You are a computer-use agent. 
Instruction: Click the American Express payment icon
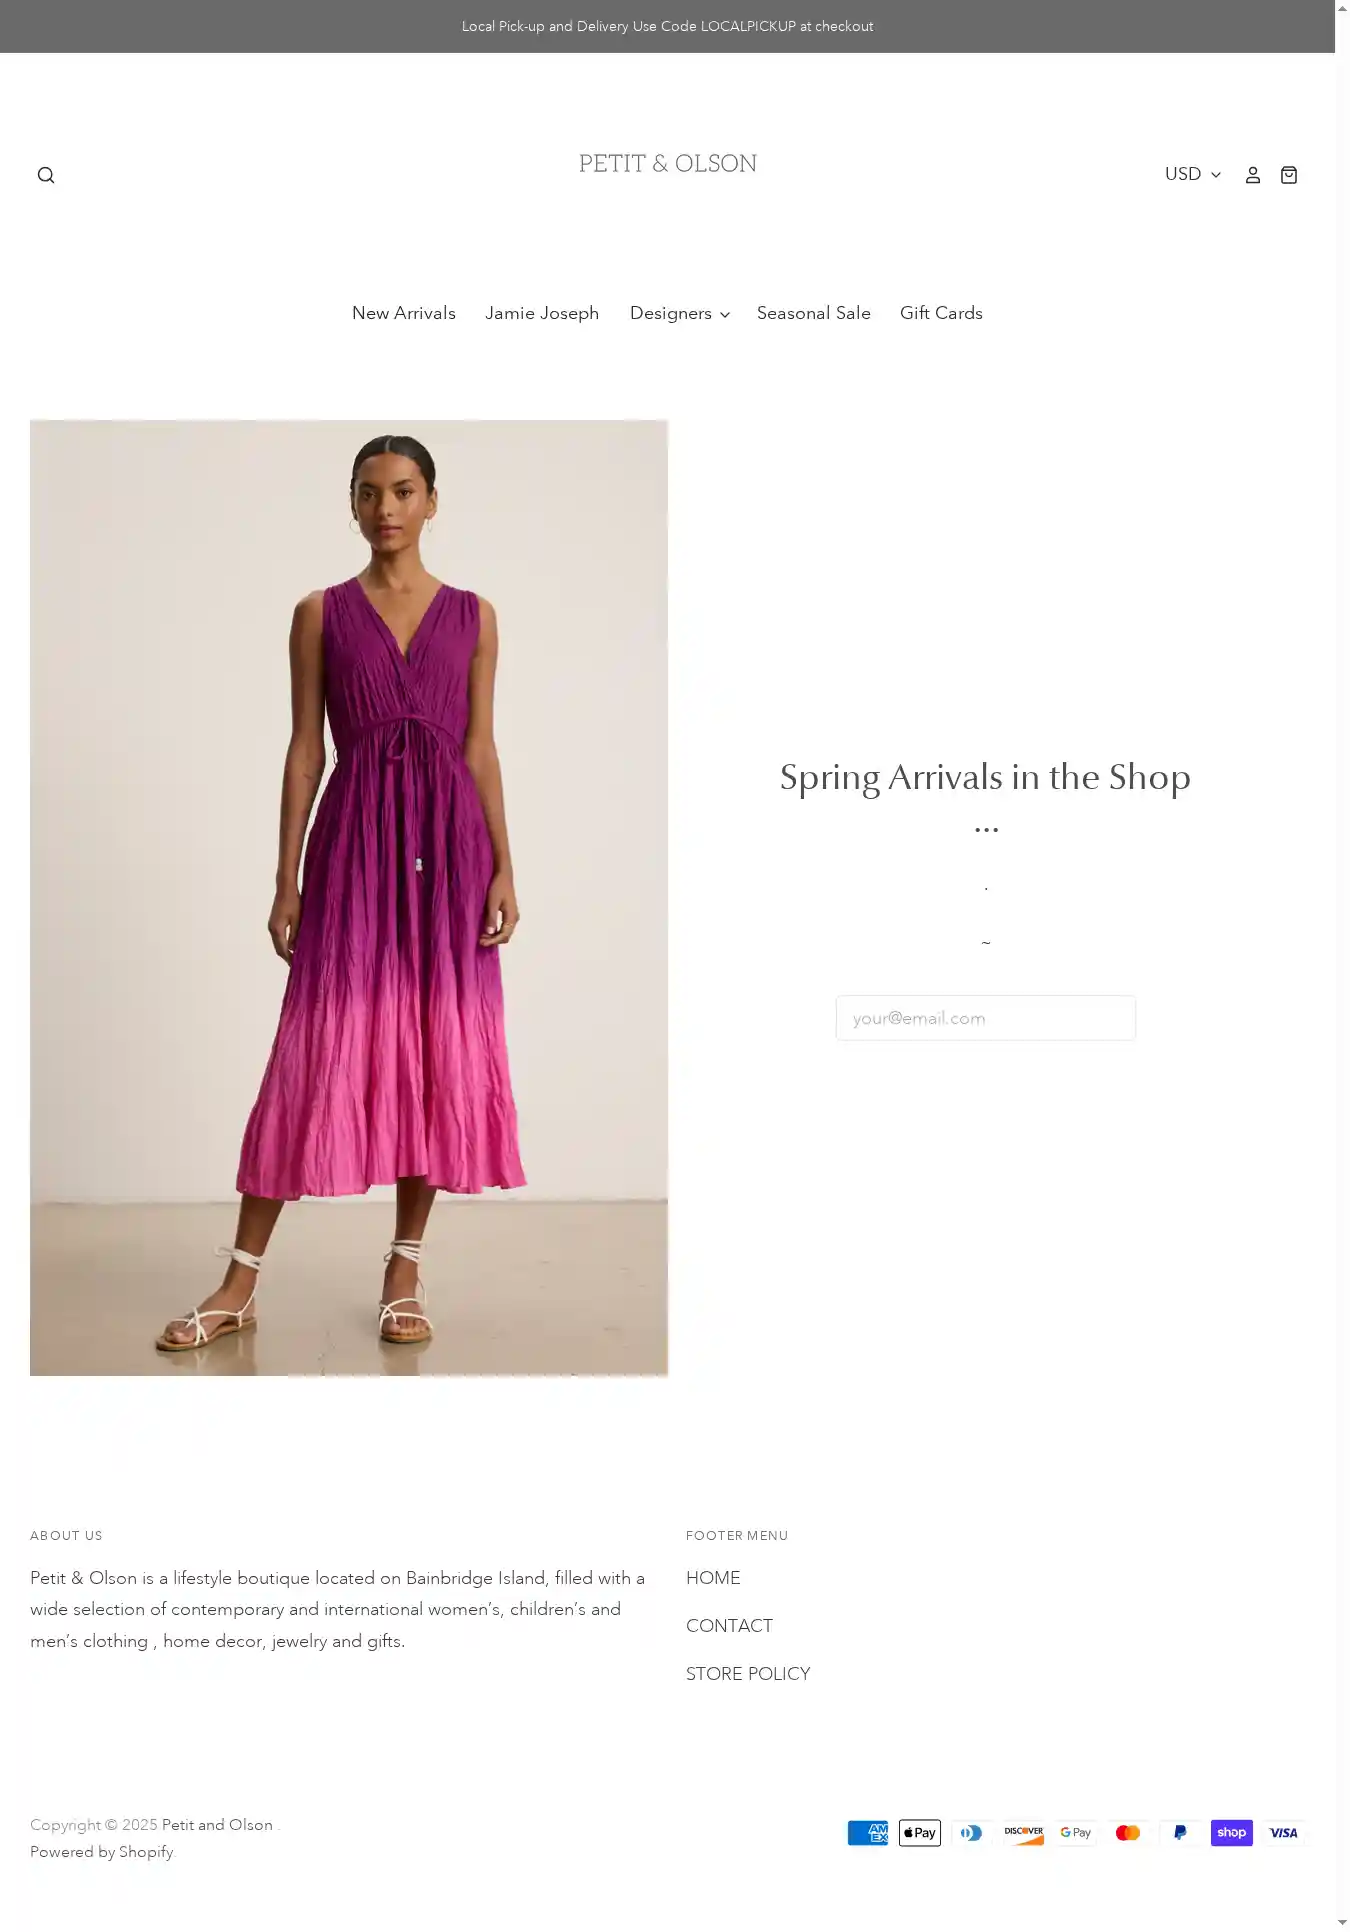pyautogui.click(x=868, y=1833)
